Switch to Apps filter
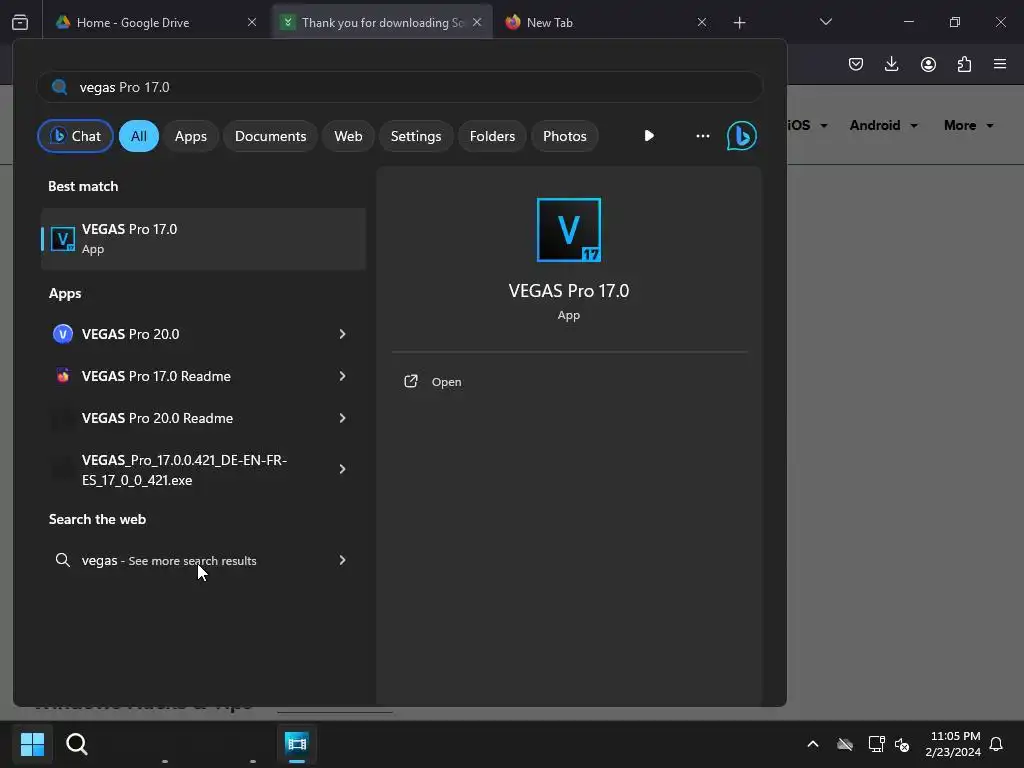 pos(191,136)
